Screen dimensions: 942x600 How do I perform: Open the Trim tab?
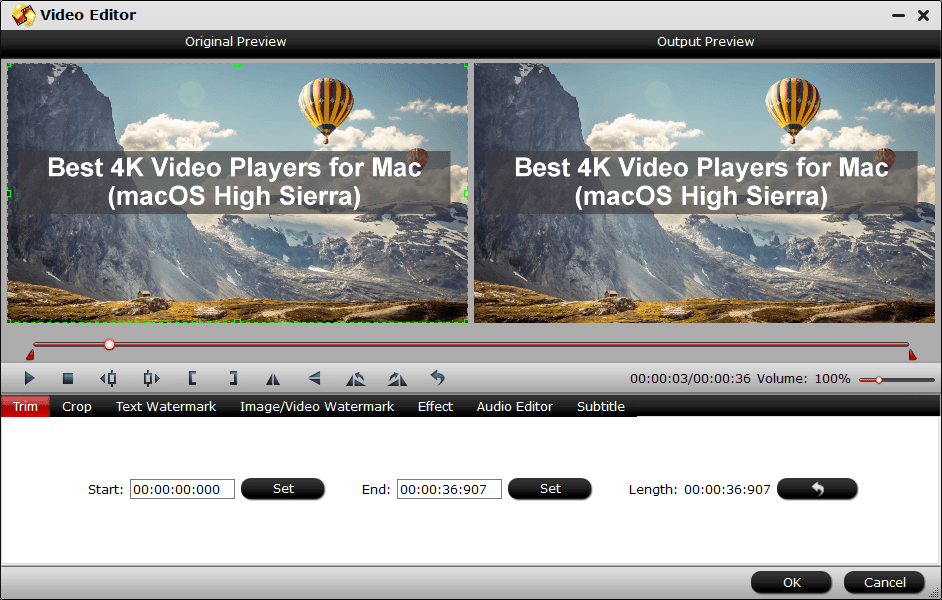25,407
